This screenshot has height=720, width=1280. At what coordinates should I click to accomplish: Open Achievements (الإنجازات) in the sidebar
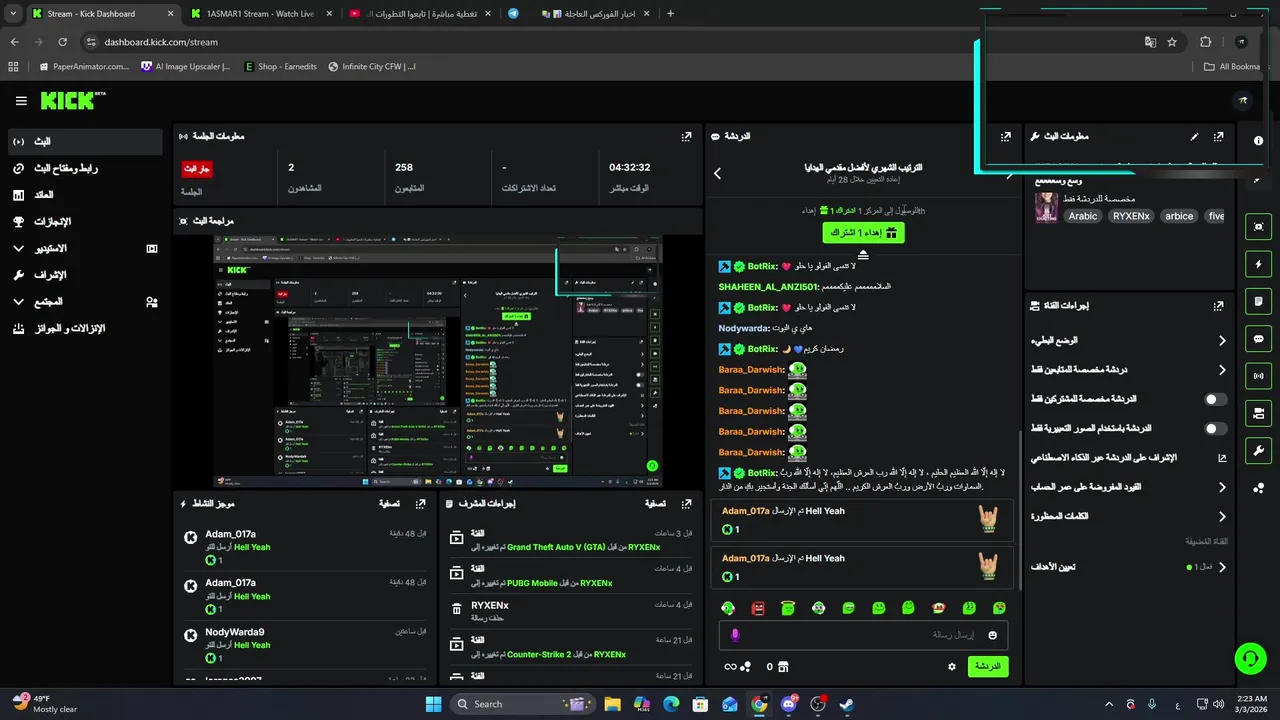(x=84, y=221)
